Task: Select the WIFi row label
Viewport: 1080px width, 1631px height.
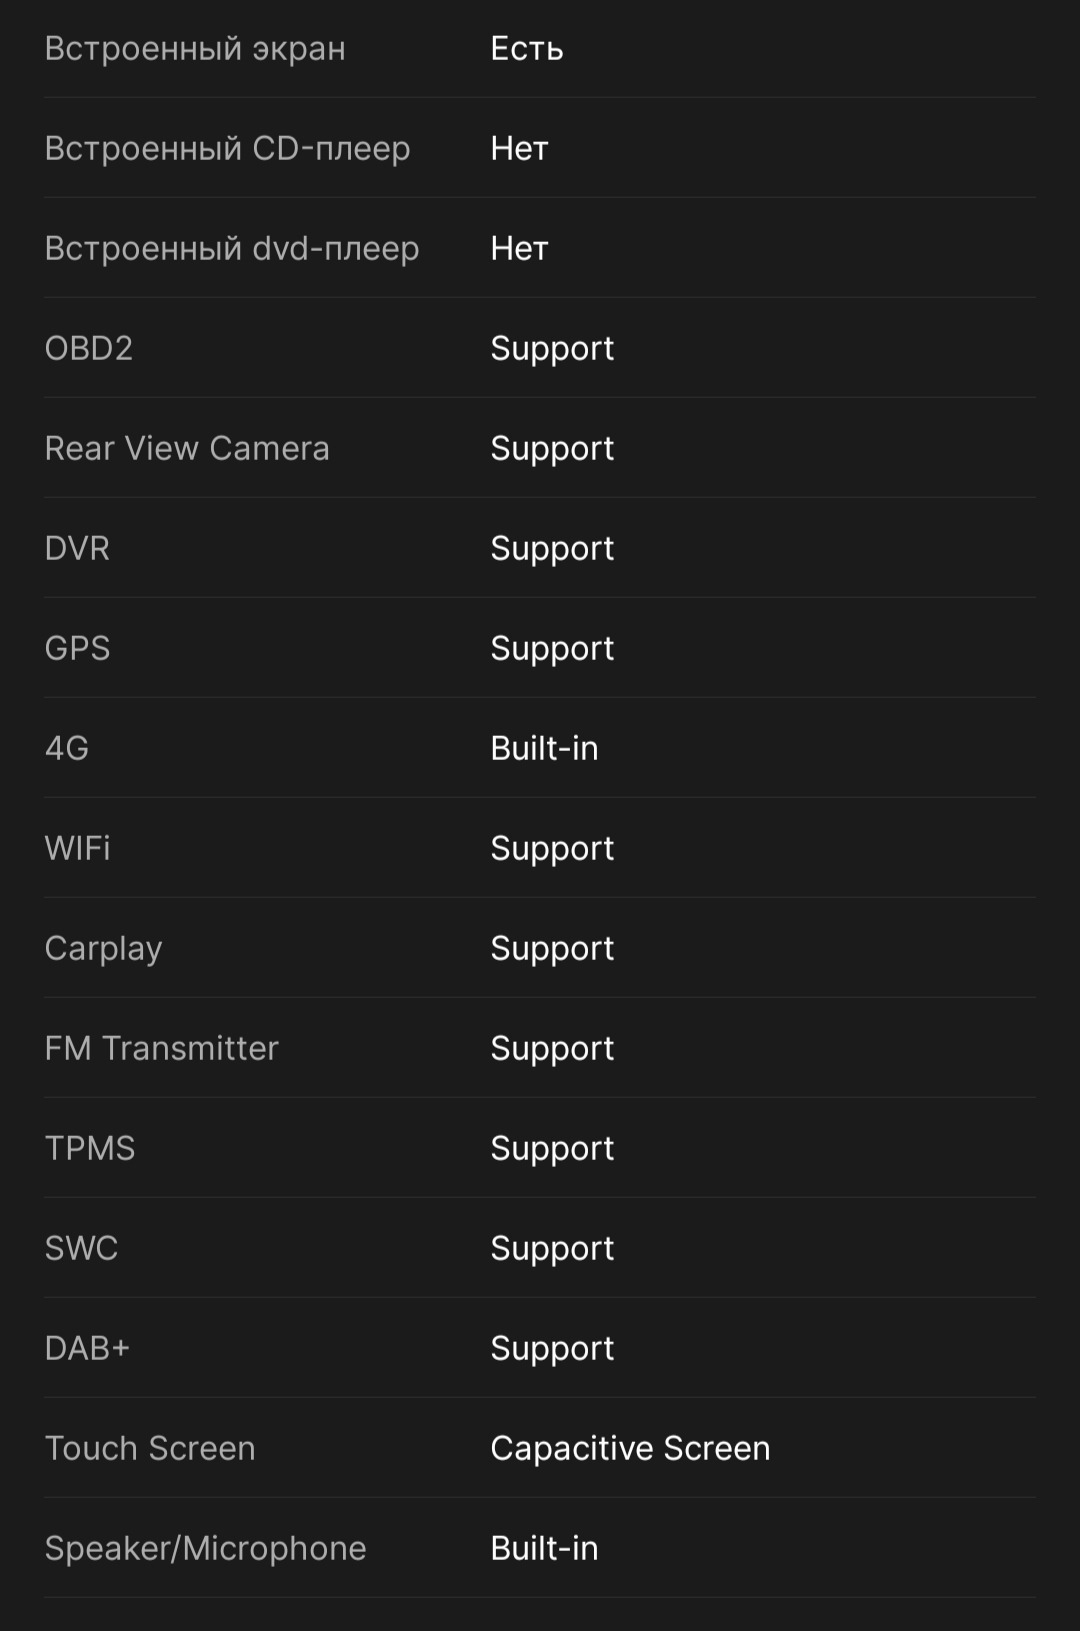Action: pyautogui.click(x=77, y=848)
